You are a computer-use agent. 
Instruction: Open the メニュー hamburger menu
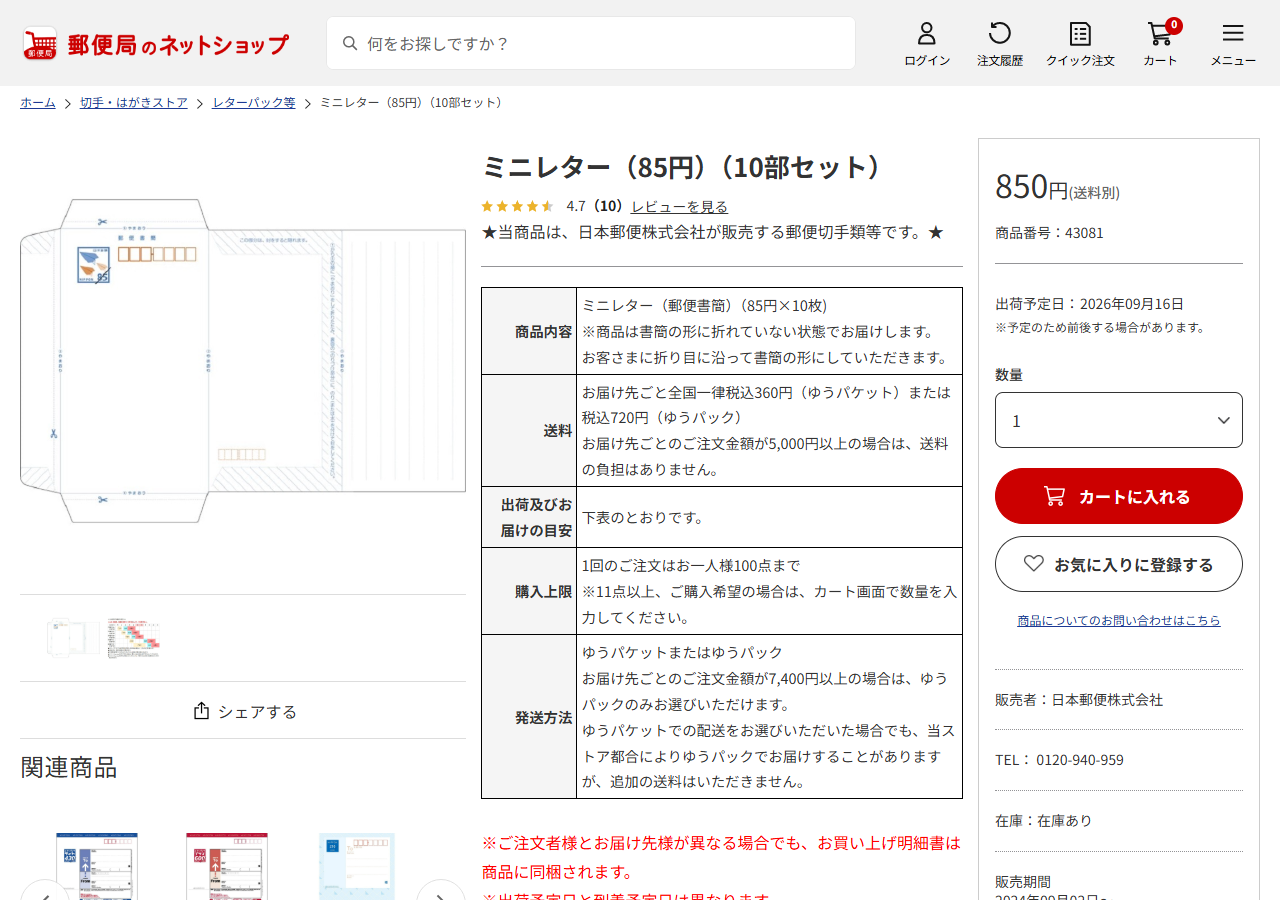pyautogui.click(x=1233, y=45)
